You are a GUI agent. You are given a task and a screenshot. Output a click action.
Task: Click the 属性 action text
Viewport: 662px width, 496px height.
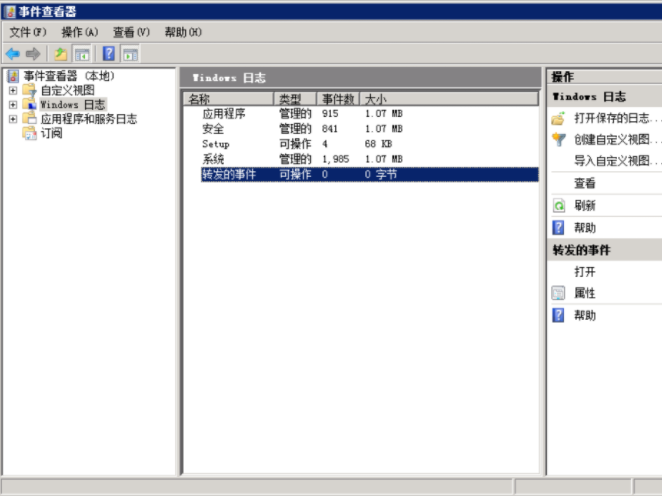click(x=585, y=293)
